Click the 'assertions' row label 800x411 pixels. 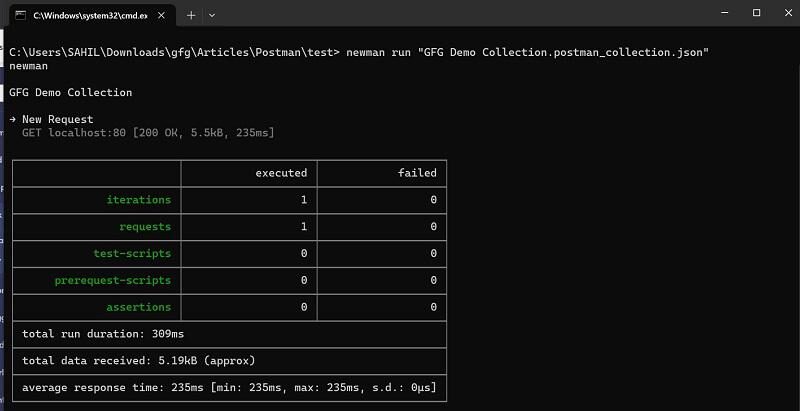(139, 307)
